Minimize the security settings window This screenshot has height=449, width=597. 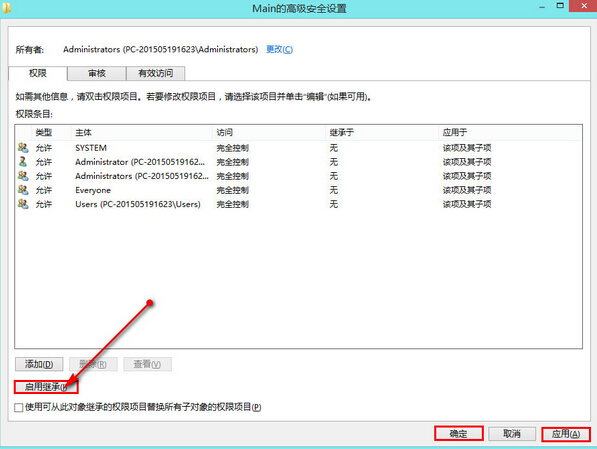tap(542, 7)
